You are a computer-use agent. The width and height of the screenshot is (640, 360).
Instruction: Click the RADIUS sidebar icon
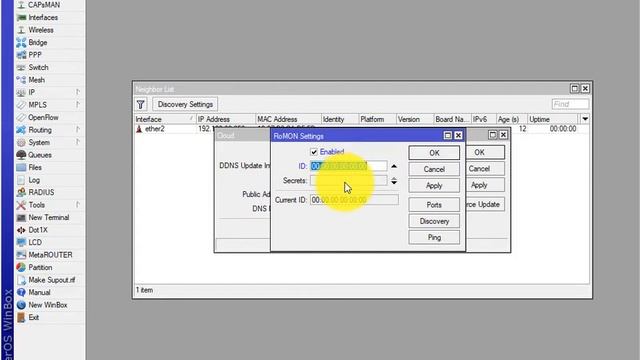pyautogui.click(x=21, y=192)
